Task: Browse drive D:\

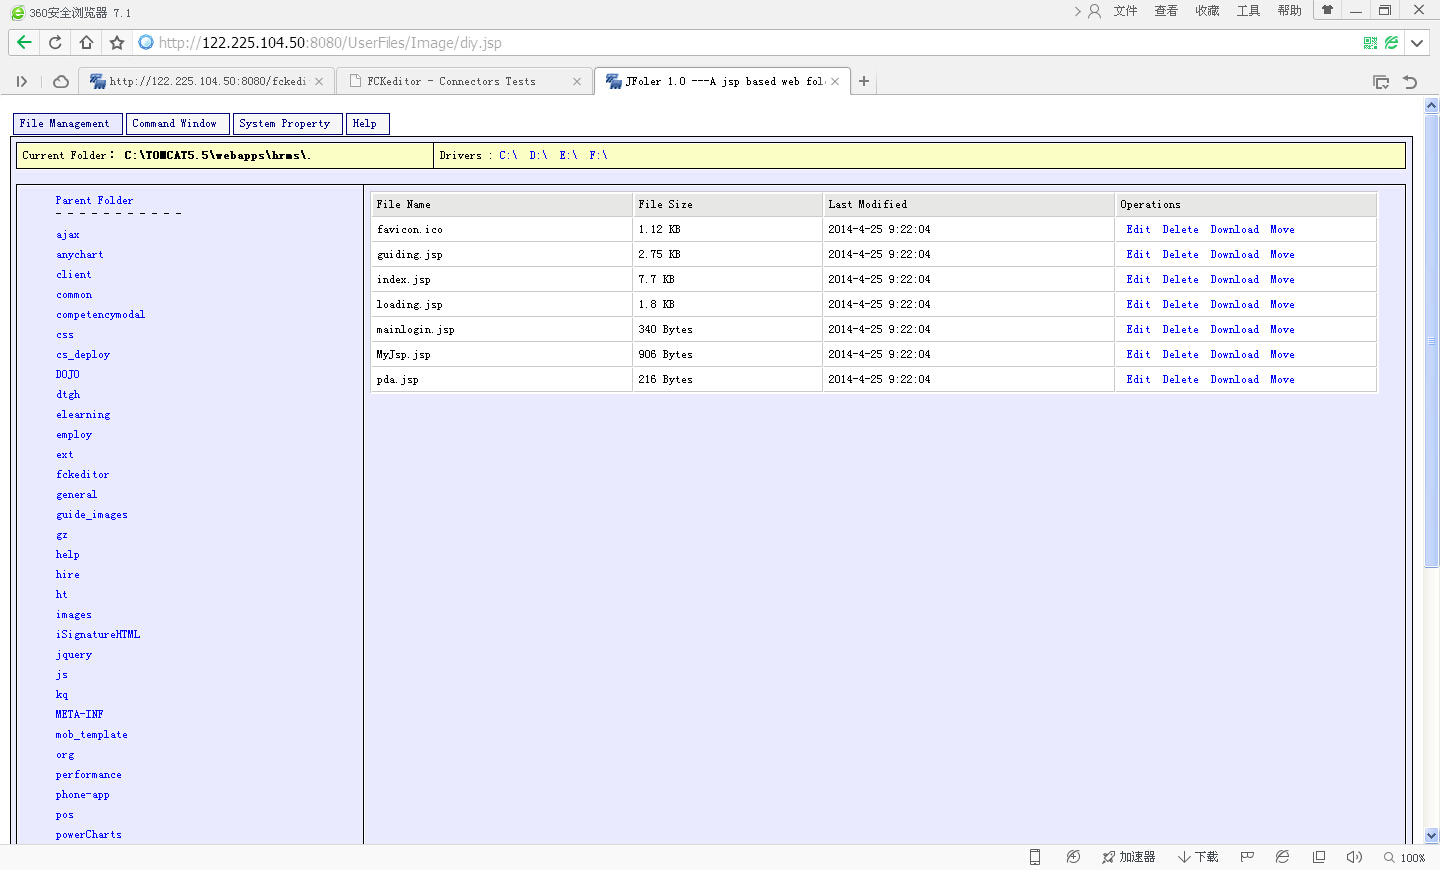Action: point(538,155)
